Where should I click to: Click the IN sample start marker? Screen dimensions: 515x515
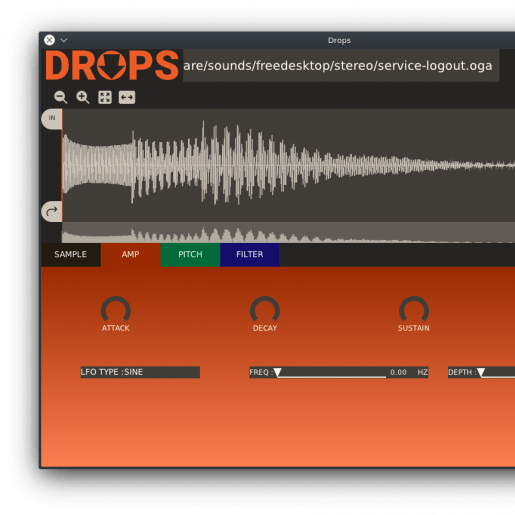(52, 119)
